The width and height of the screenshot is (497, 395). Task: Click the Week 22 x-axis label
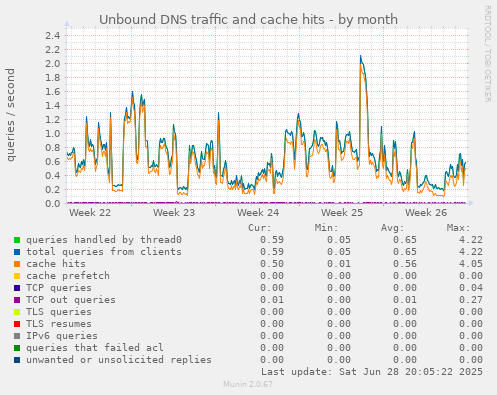coord(90,213)
